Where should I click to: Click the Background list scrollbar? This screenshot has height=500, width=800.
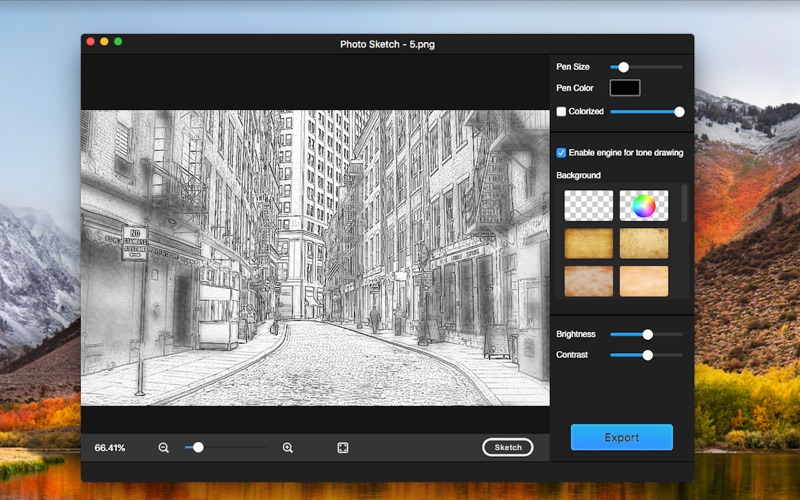(x=685, y=203)
